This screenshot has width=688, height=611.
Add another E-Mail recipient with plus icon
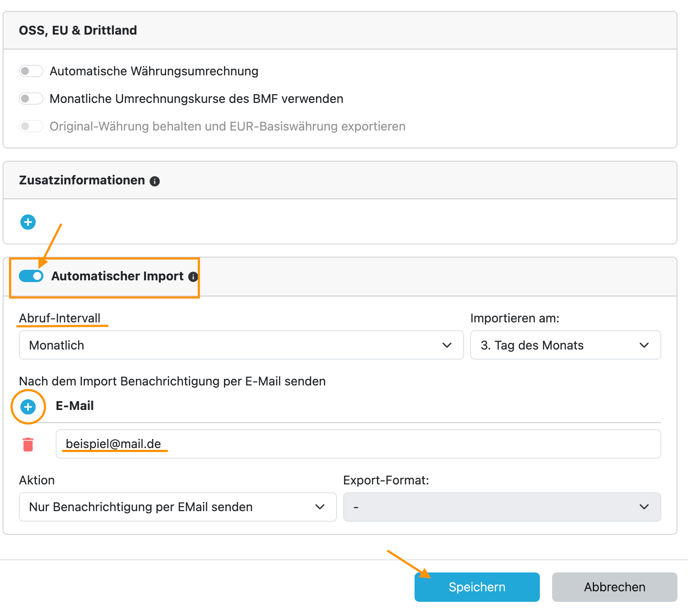pos(28,407)
